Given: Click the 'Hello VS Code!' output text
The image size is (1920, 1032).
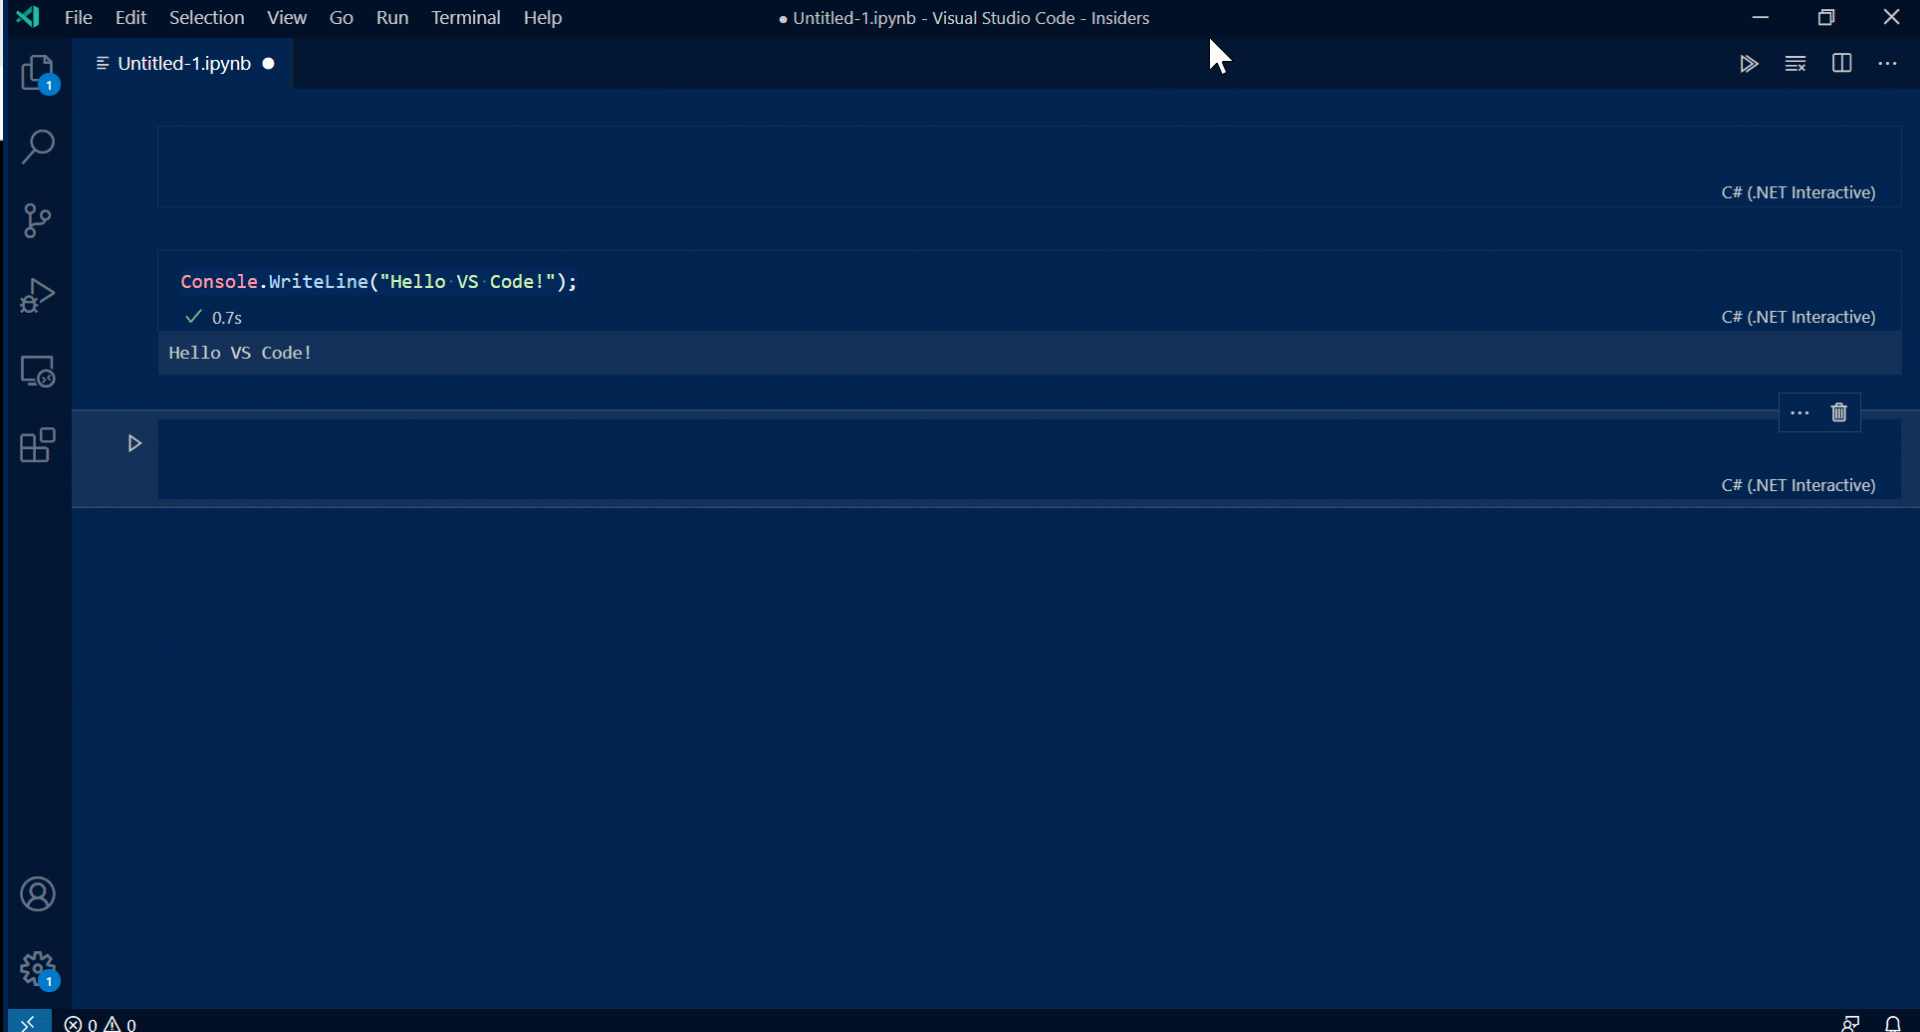Looking at the screenshot, I should [240, 353].
